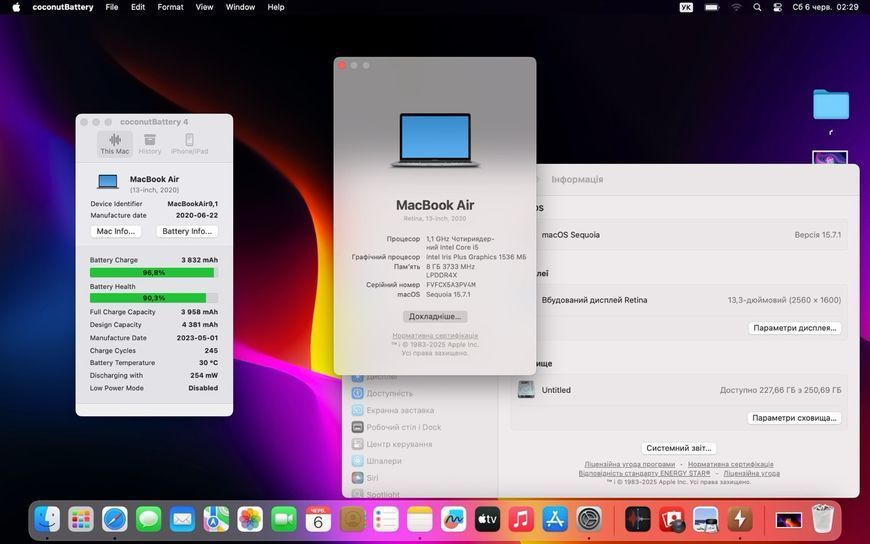Open the Help menu
The image size is (870, 544).
(x=276, y=7)
